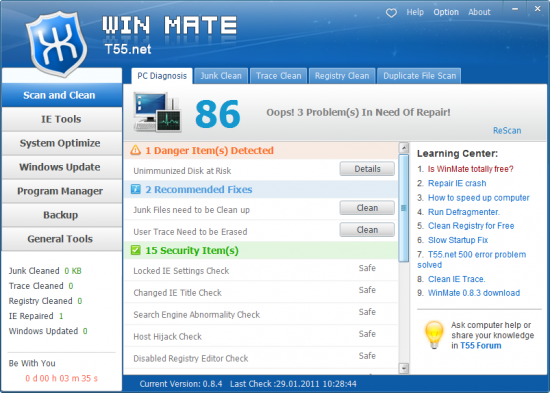This screenshot has height=393, width=550.
Task: Click the results list scrollbar thumb
Action: coord(404,208)
